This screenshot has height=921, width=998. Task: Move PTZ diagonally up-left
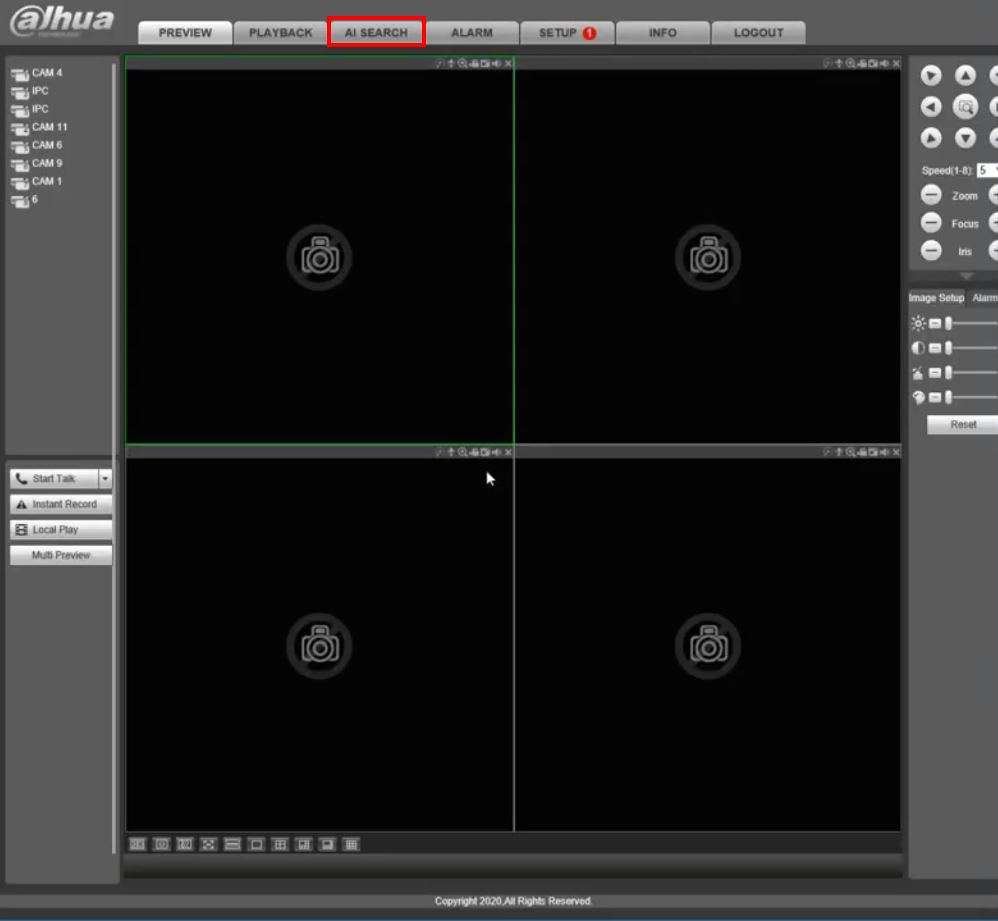pyautogui.click(x=931, y=76)
